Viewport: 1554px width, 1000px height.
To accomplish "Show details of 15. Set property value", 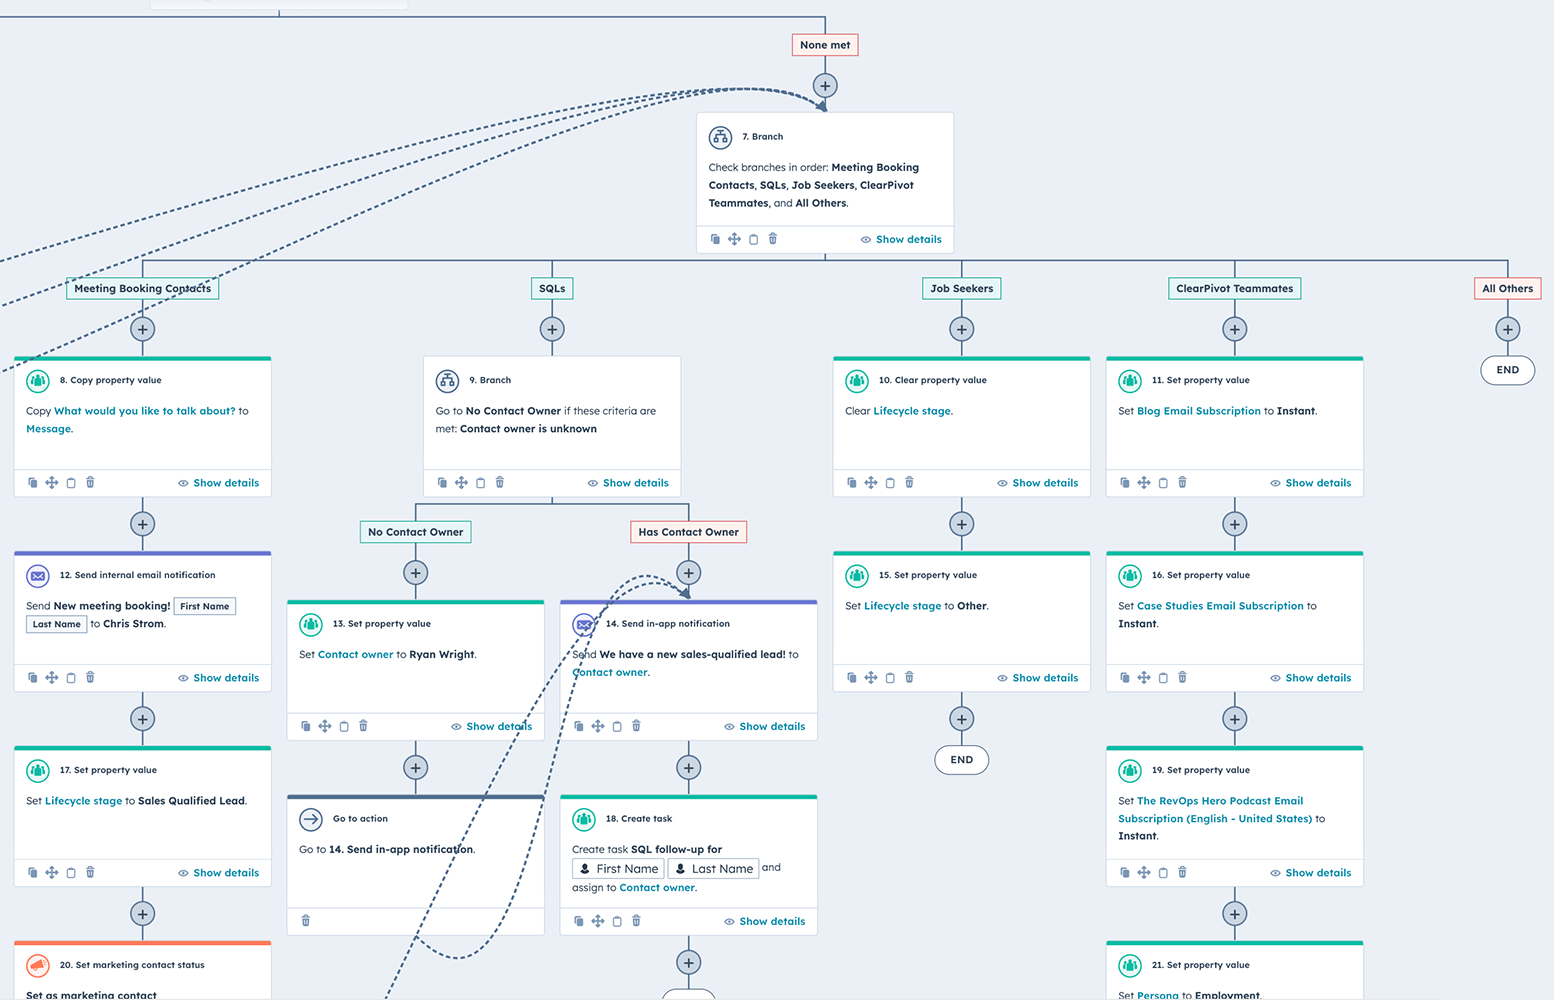I will pyautogui.click(x=1037, y=678).
